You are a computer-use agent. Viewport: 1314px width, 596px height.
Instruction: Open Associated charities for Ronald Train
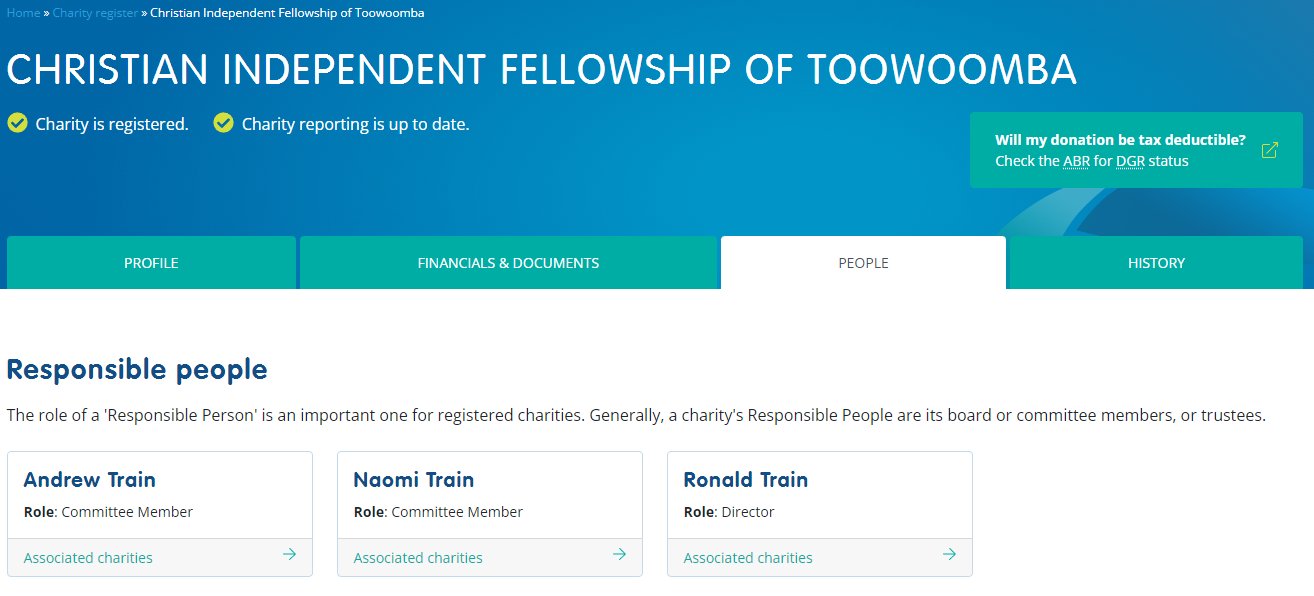click(748, 558)
